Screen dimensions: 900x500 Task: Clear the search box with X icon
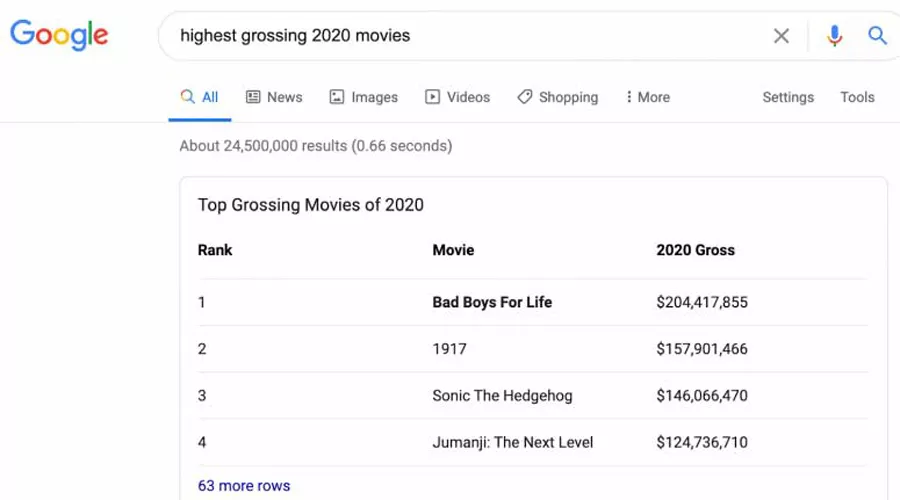pos(781,36)
